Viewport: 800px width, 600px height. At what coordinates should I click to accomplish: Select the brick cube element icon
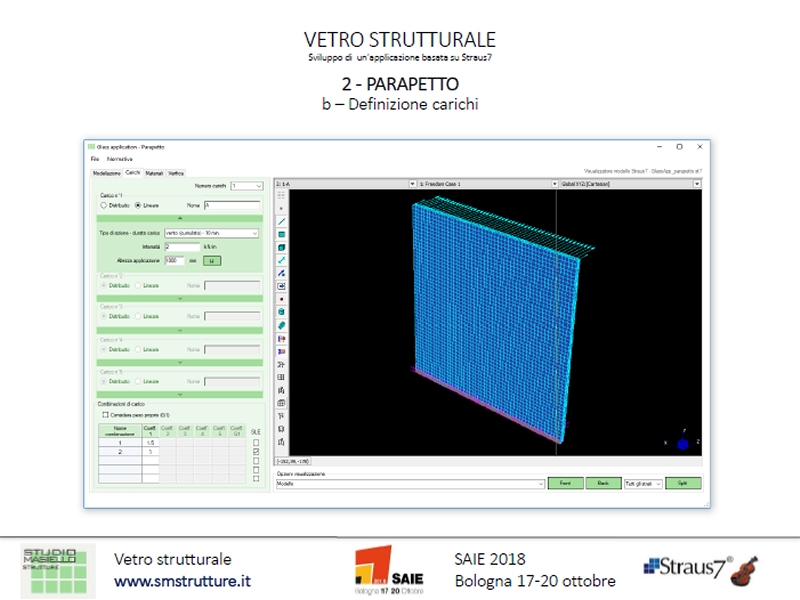[281, 247]
